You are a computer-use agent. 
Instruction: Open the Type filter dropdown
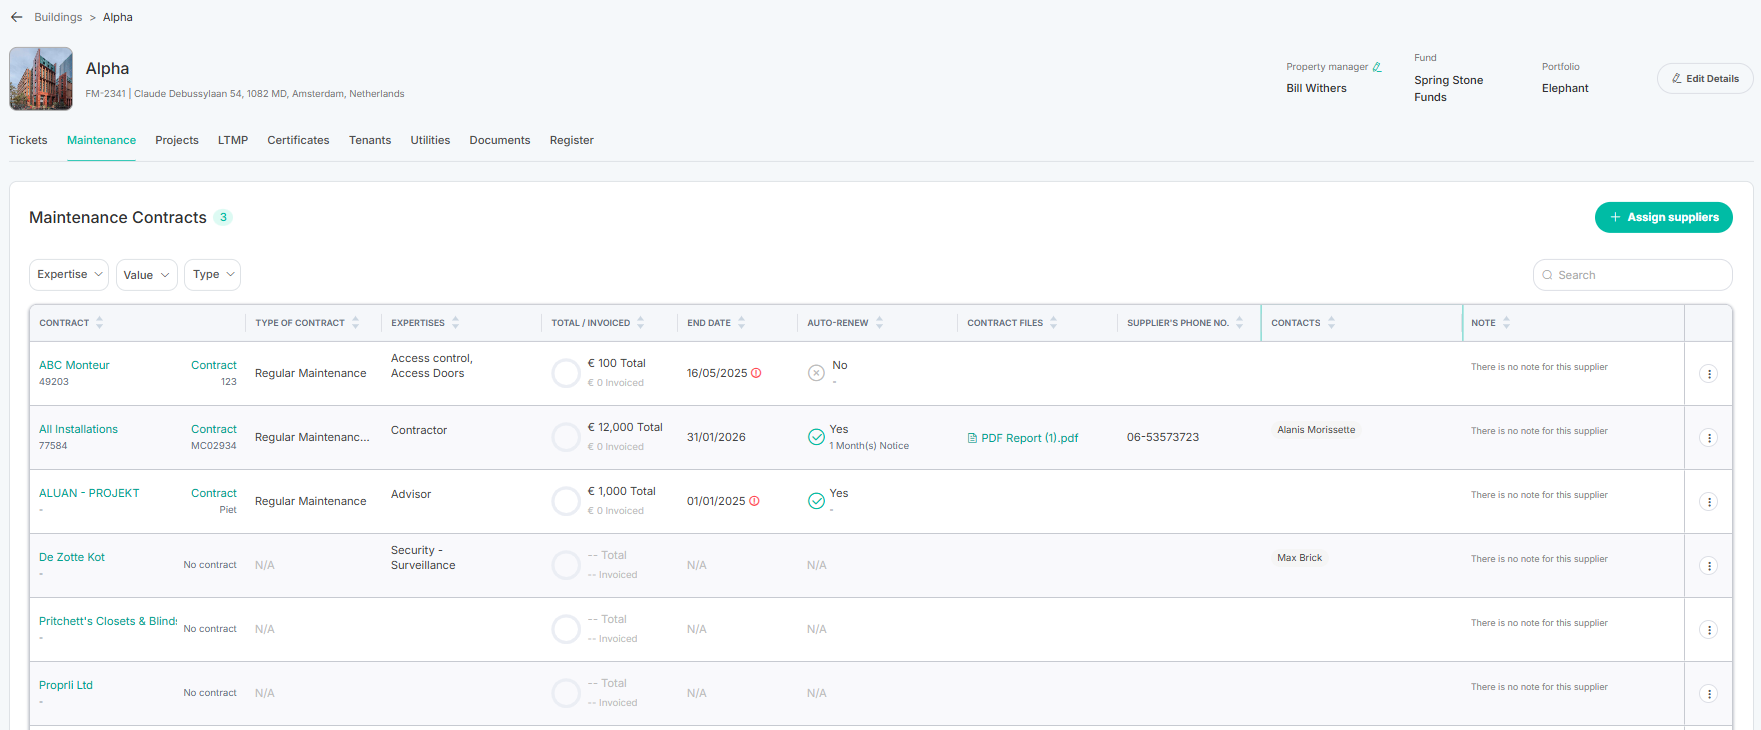click(x=212, y=275)
